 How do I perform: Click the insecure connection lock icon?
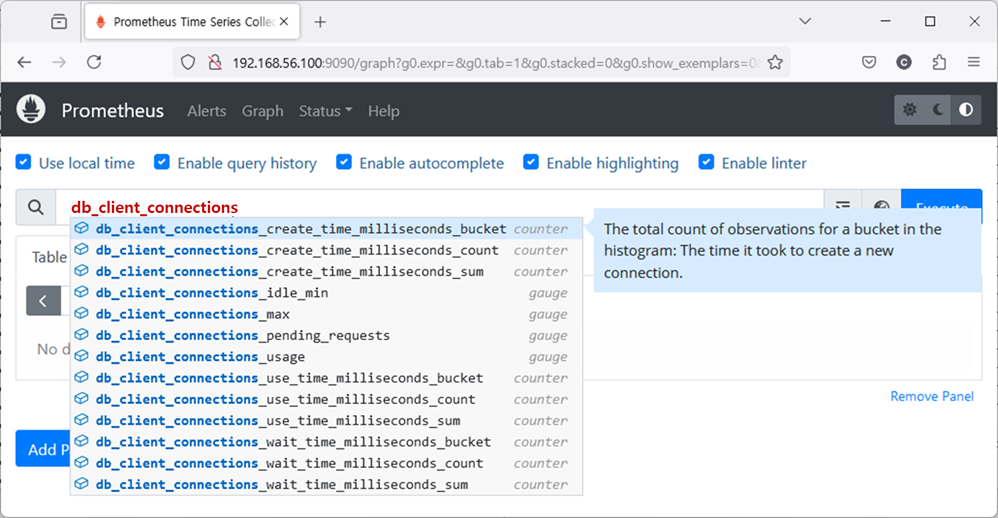click(x=215, y=62)
